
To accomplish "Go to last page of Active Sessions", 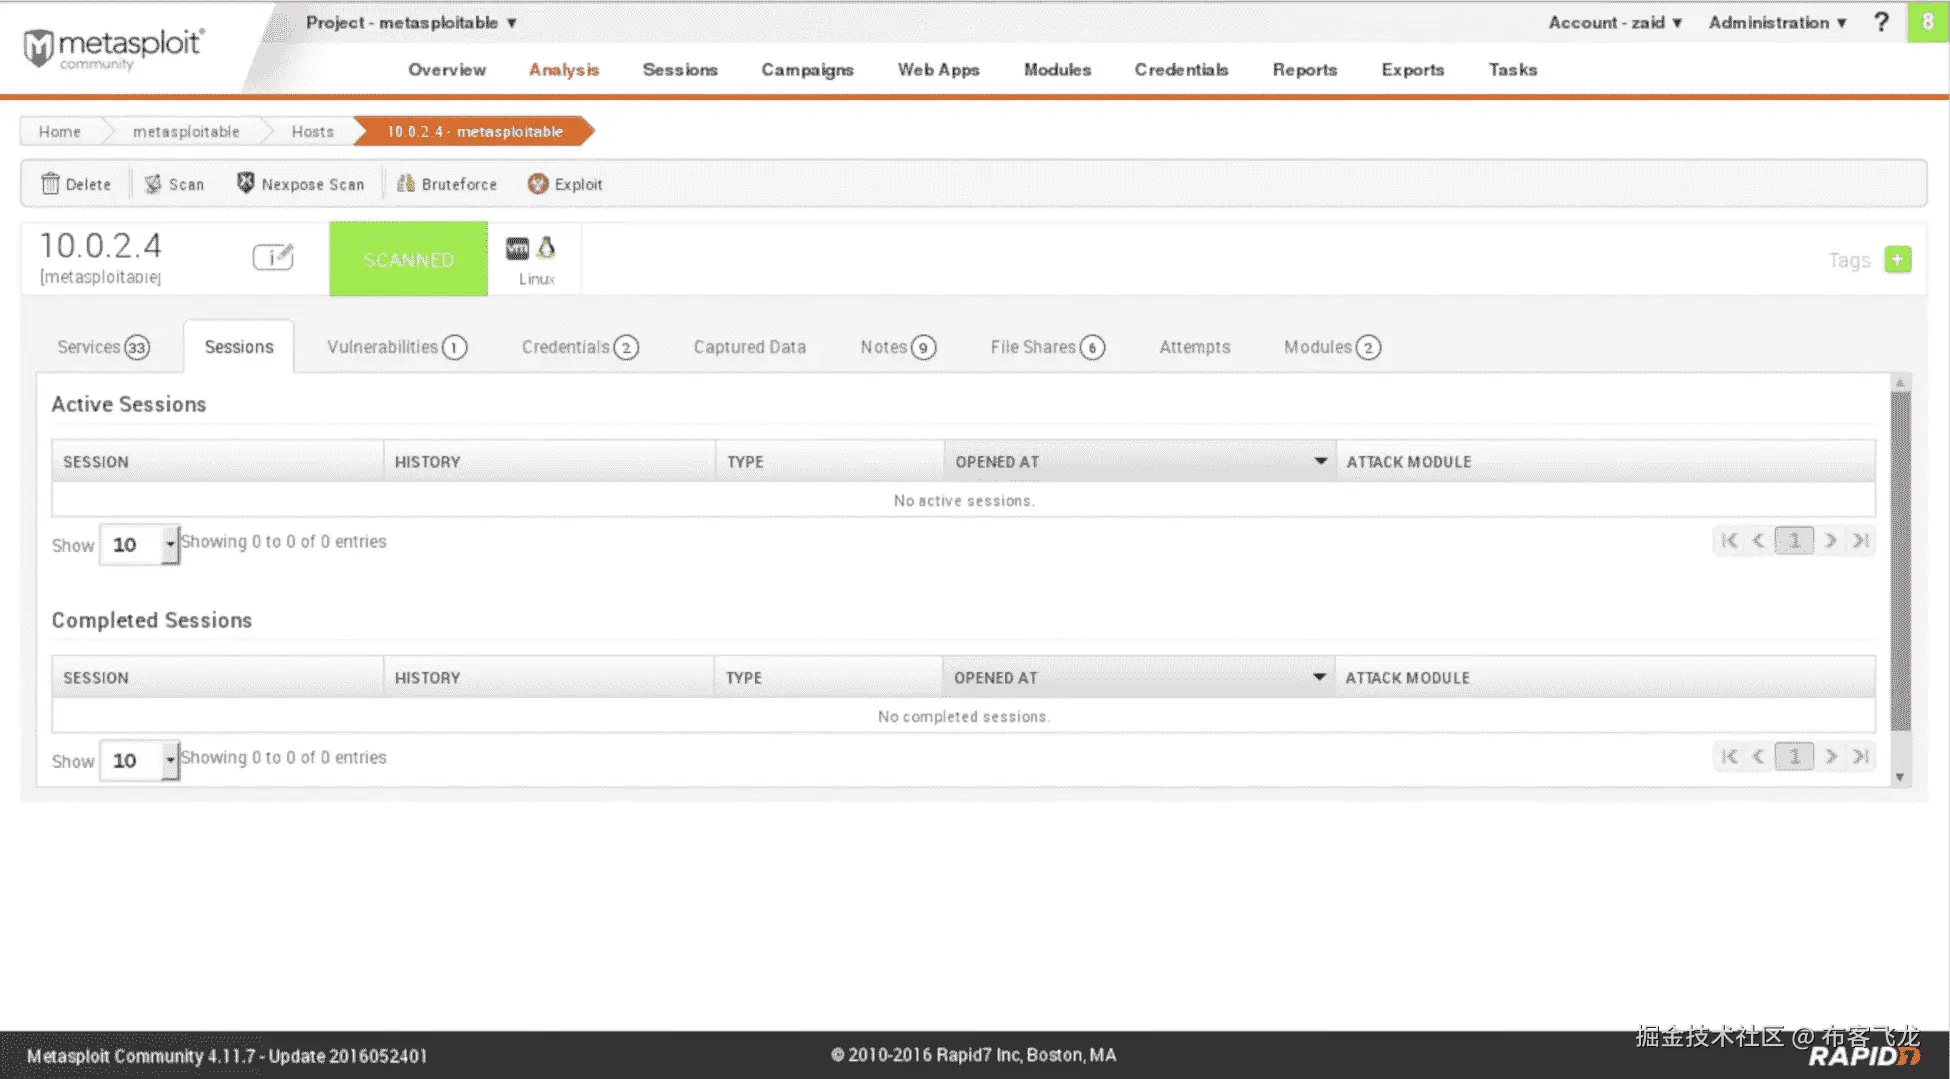I will [1860, 541].
